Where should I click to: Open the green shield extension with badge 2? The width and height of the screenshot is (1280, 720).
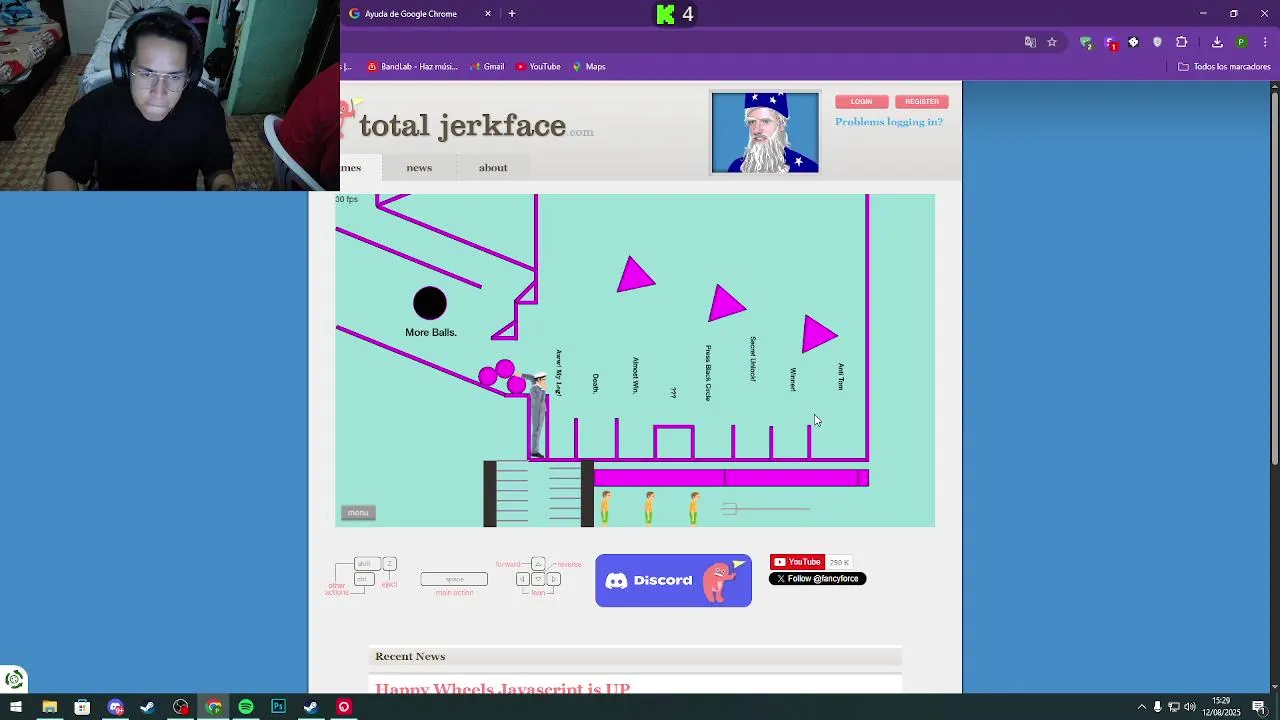pyautogui.click(x=1086, y=42)
